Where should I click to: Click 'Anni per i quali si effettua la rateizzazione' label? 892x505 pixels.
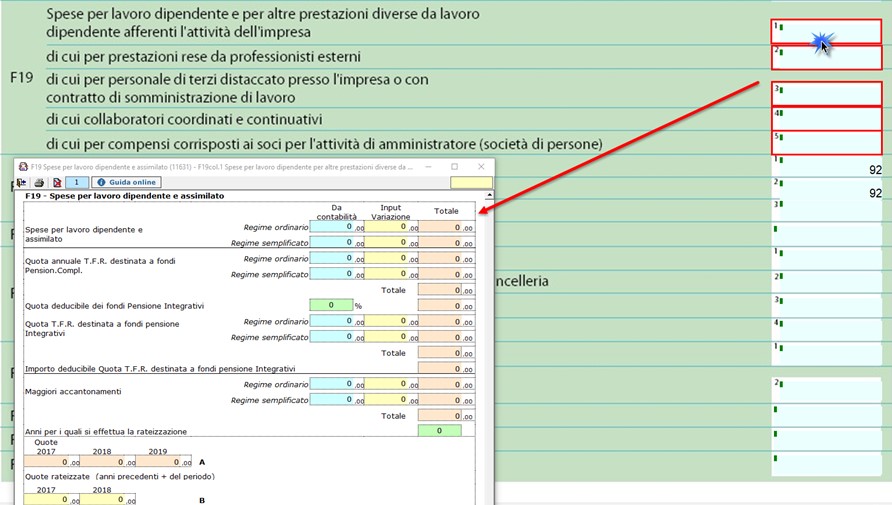(x=106, y=432)
